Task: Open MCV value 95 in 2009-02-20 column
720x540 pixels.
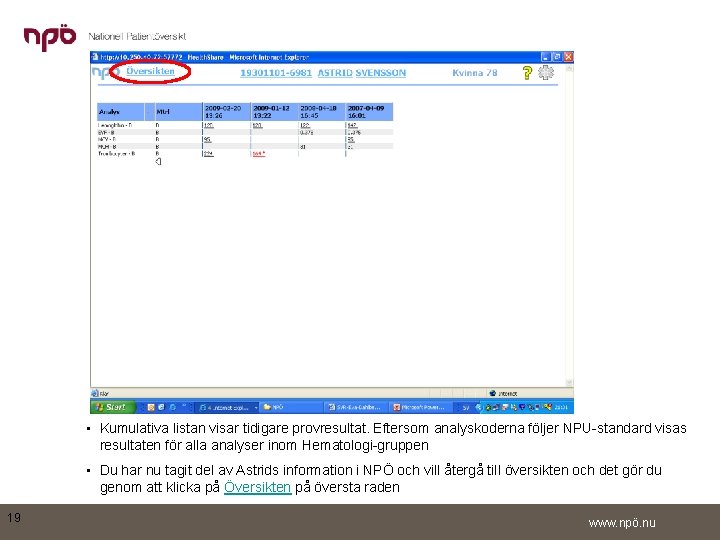Action: (208, 139)
